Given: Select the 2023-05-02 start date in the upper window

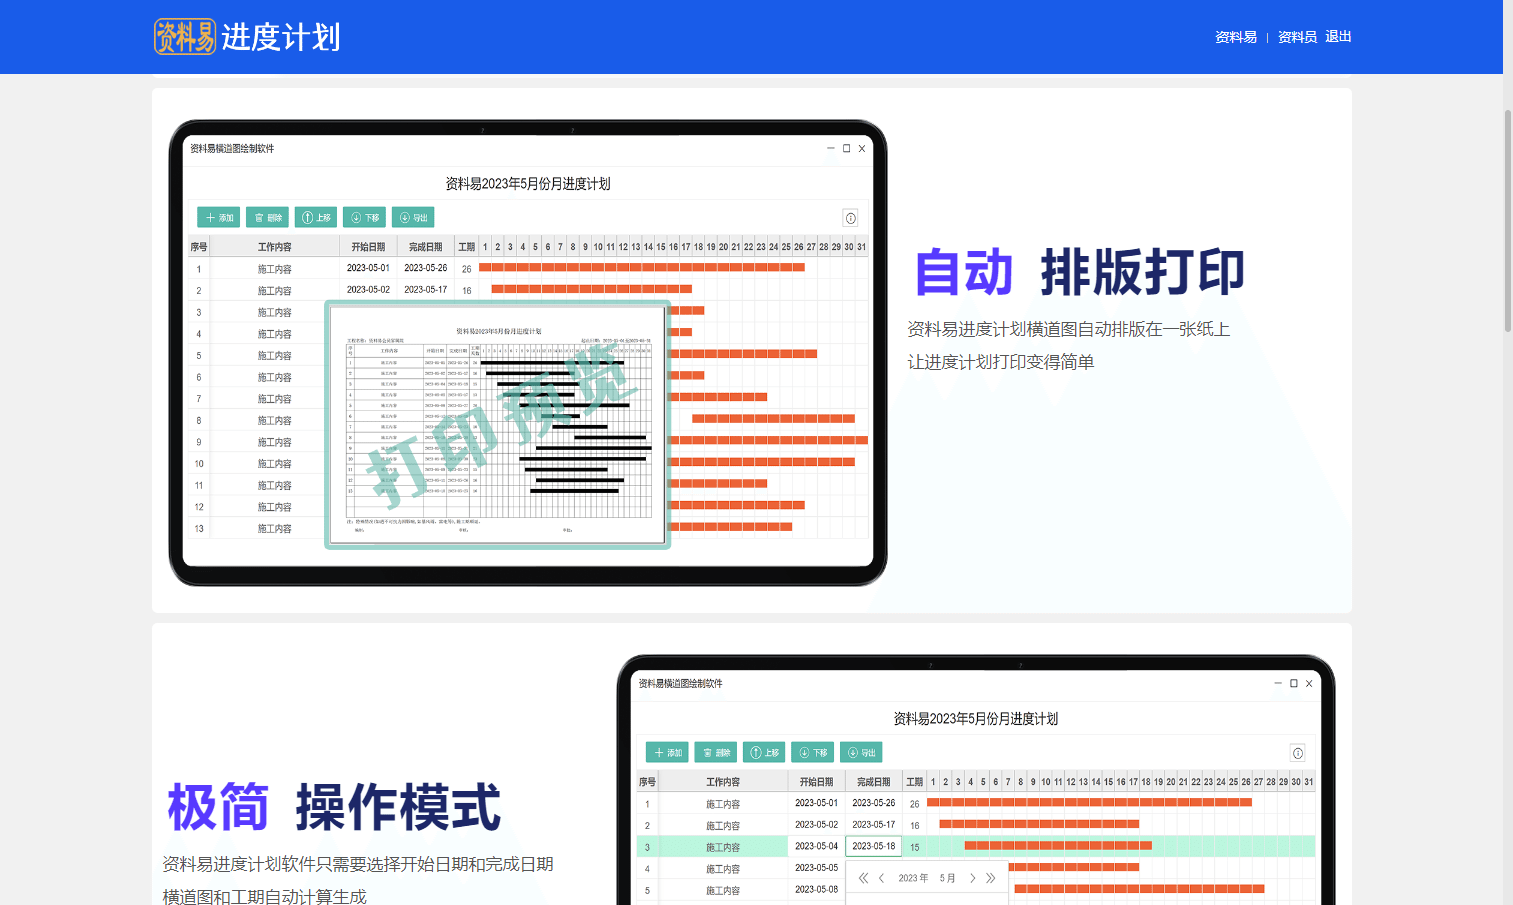Looking at the screenshot, I should (x=368, y=290).
